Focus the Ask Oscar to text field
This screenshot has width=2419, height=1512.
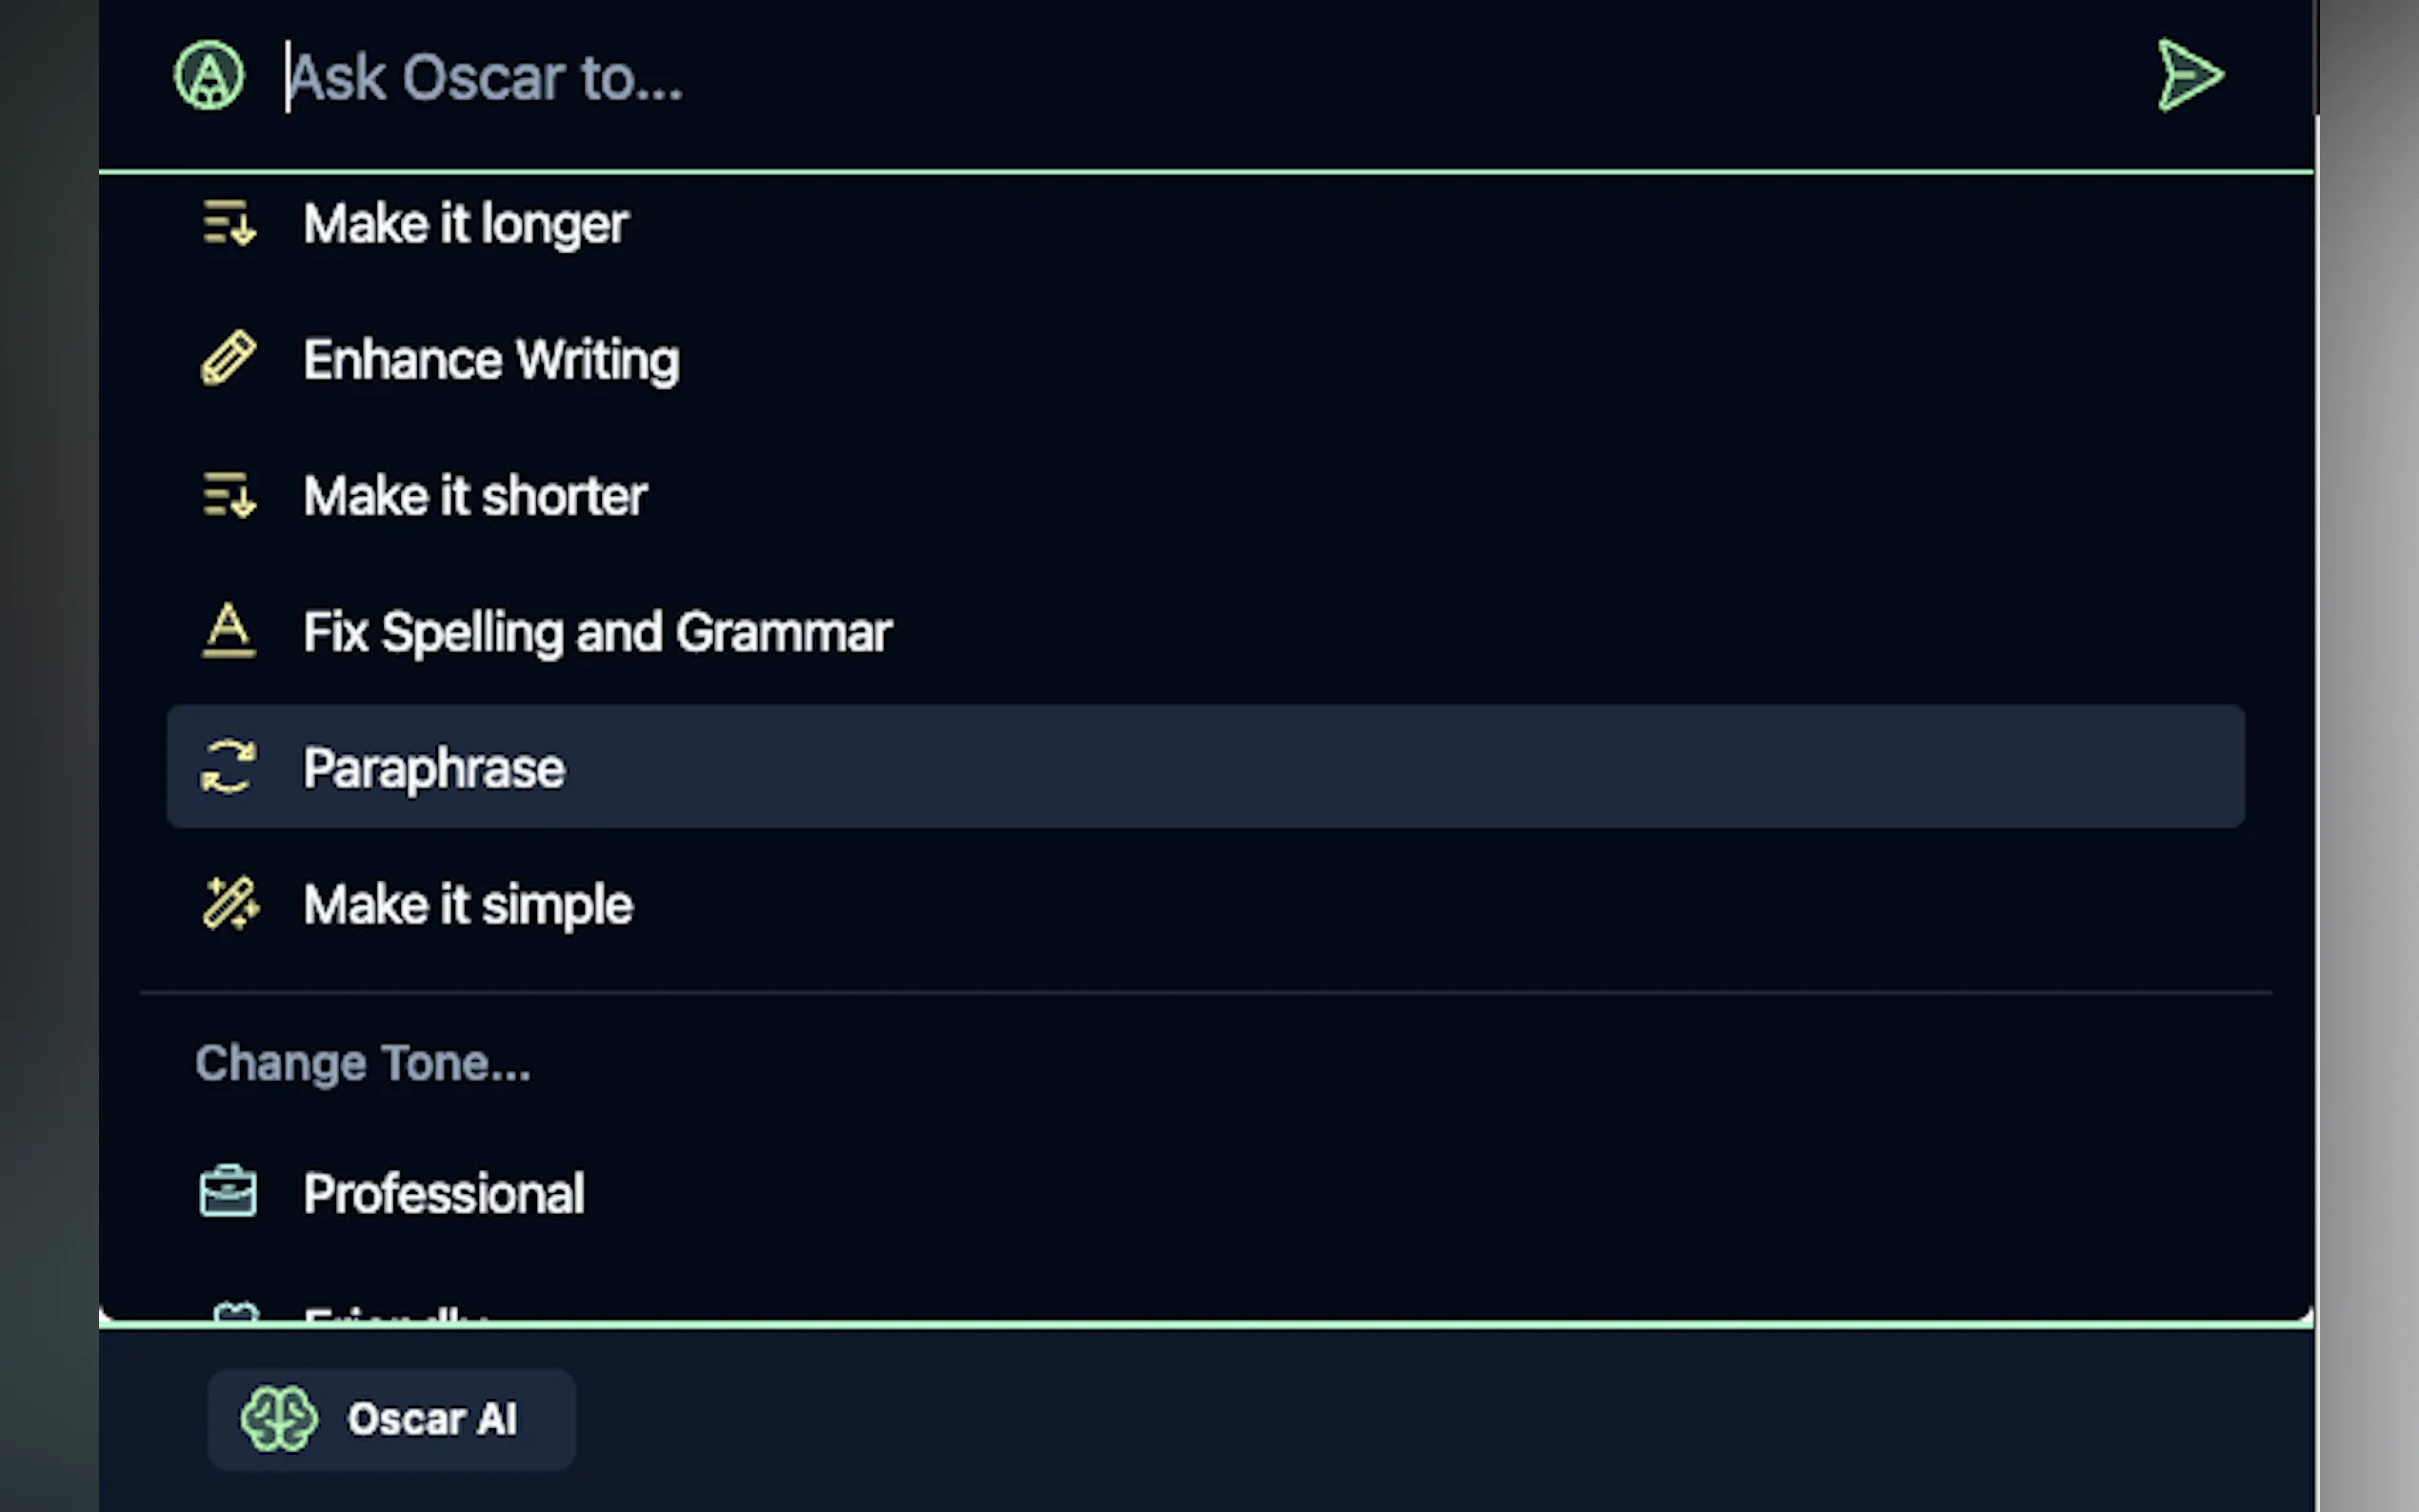[x=1200, y=77]
